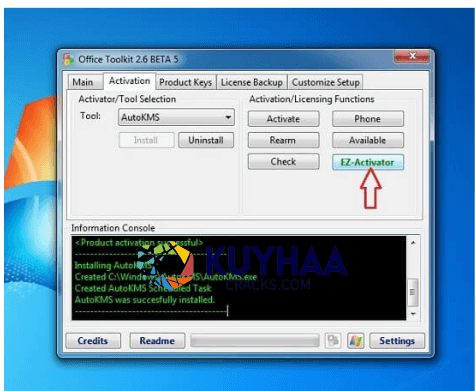Click the Windows logo button beside Settings
The height and width of the screenshot is (391, 476).
pyautogui.click(x=355, y=341)
